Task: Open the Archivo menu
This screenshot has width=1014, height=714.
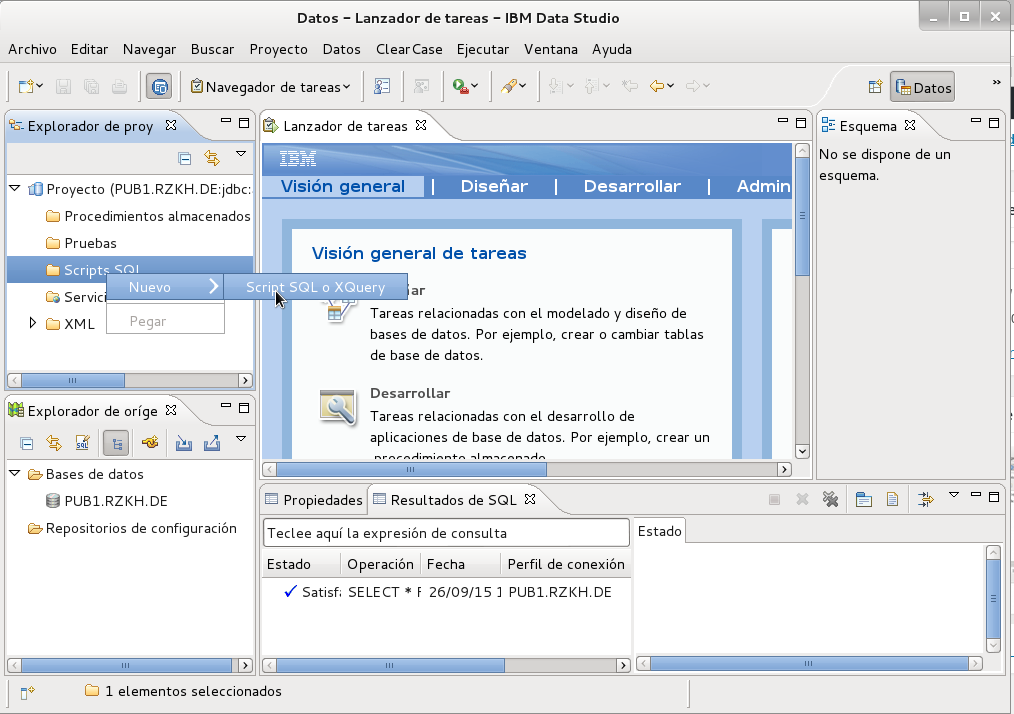Action: click(x=32, y=49)
